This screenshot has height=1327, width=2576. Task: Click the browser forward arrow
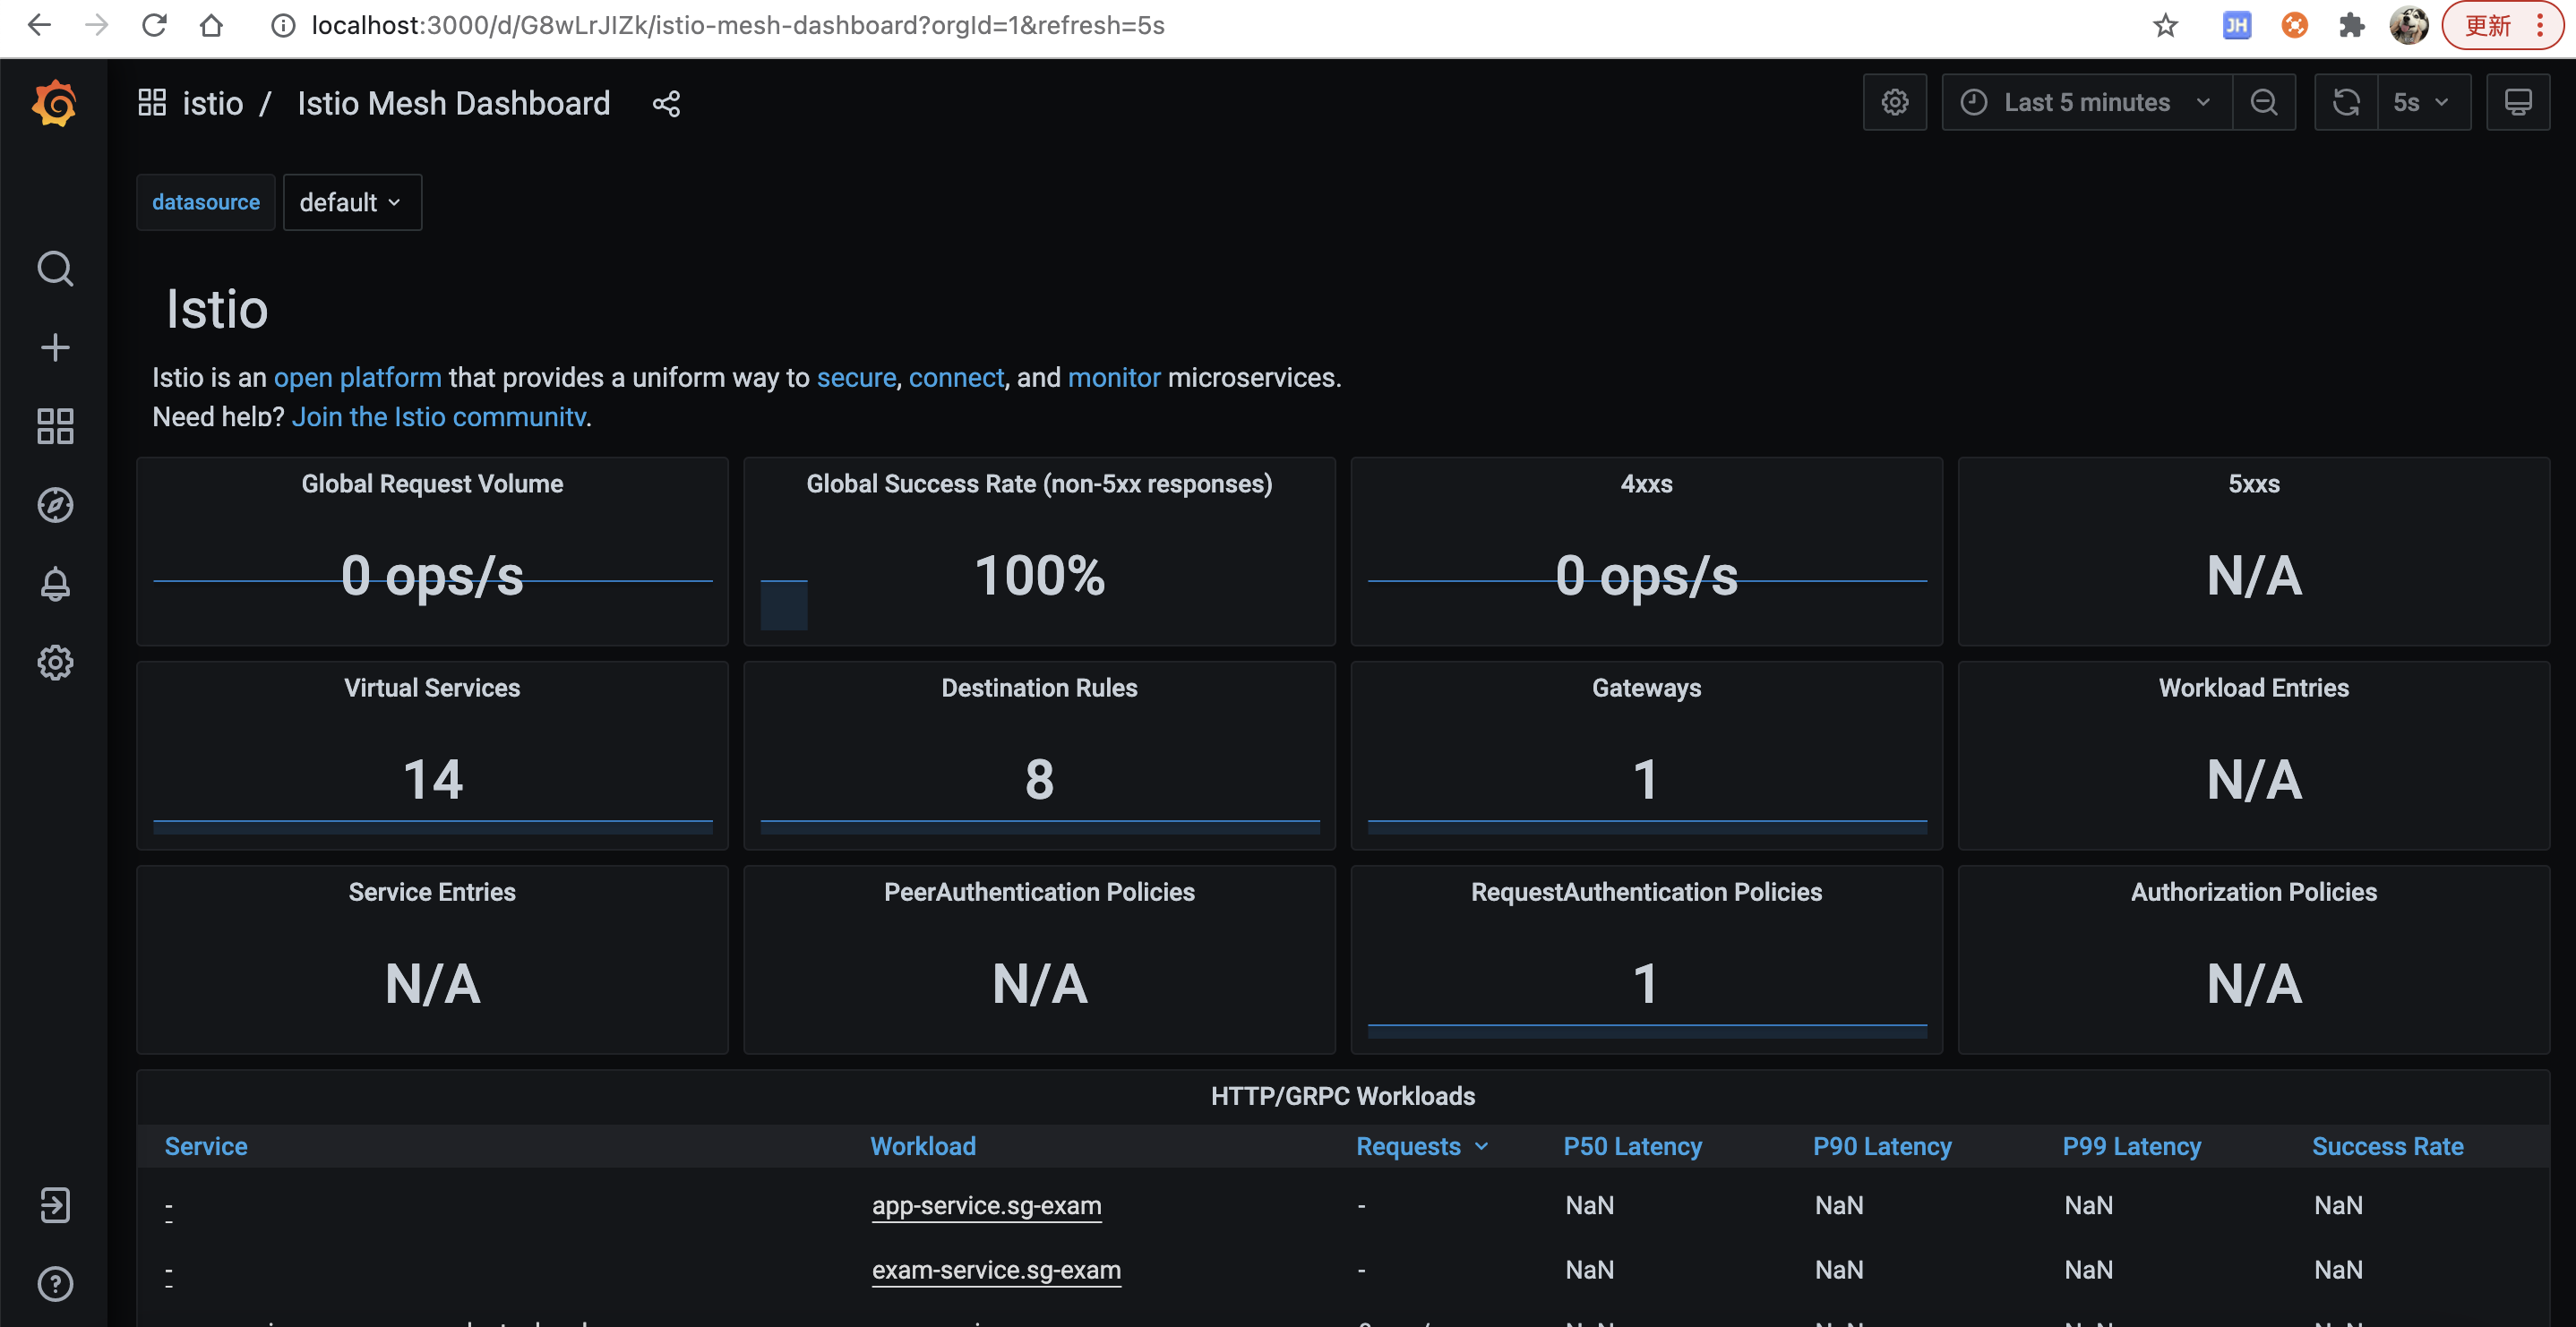(x=96, y=25)
